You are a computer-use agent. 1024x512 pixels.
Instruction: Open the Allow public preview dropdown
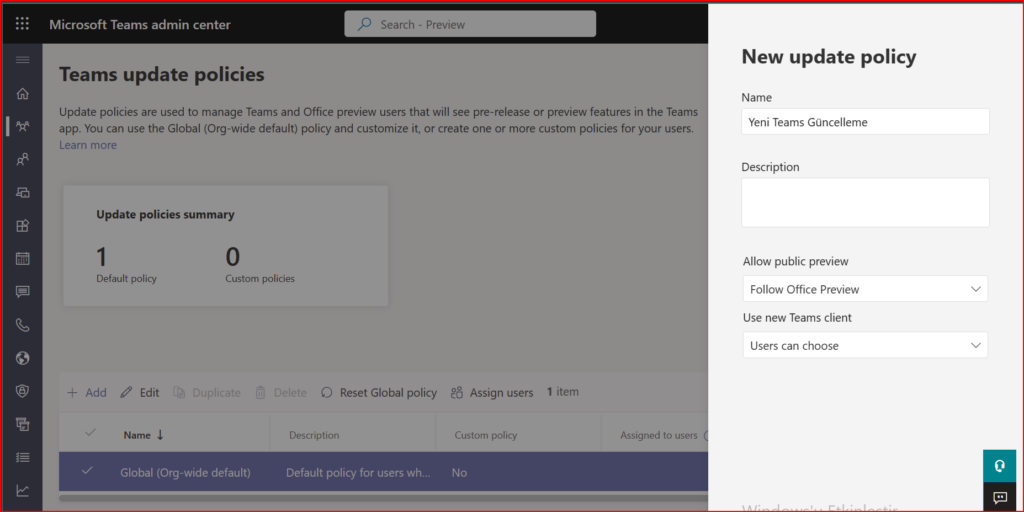pos(865,289)
